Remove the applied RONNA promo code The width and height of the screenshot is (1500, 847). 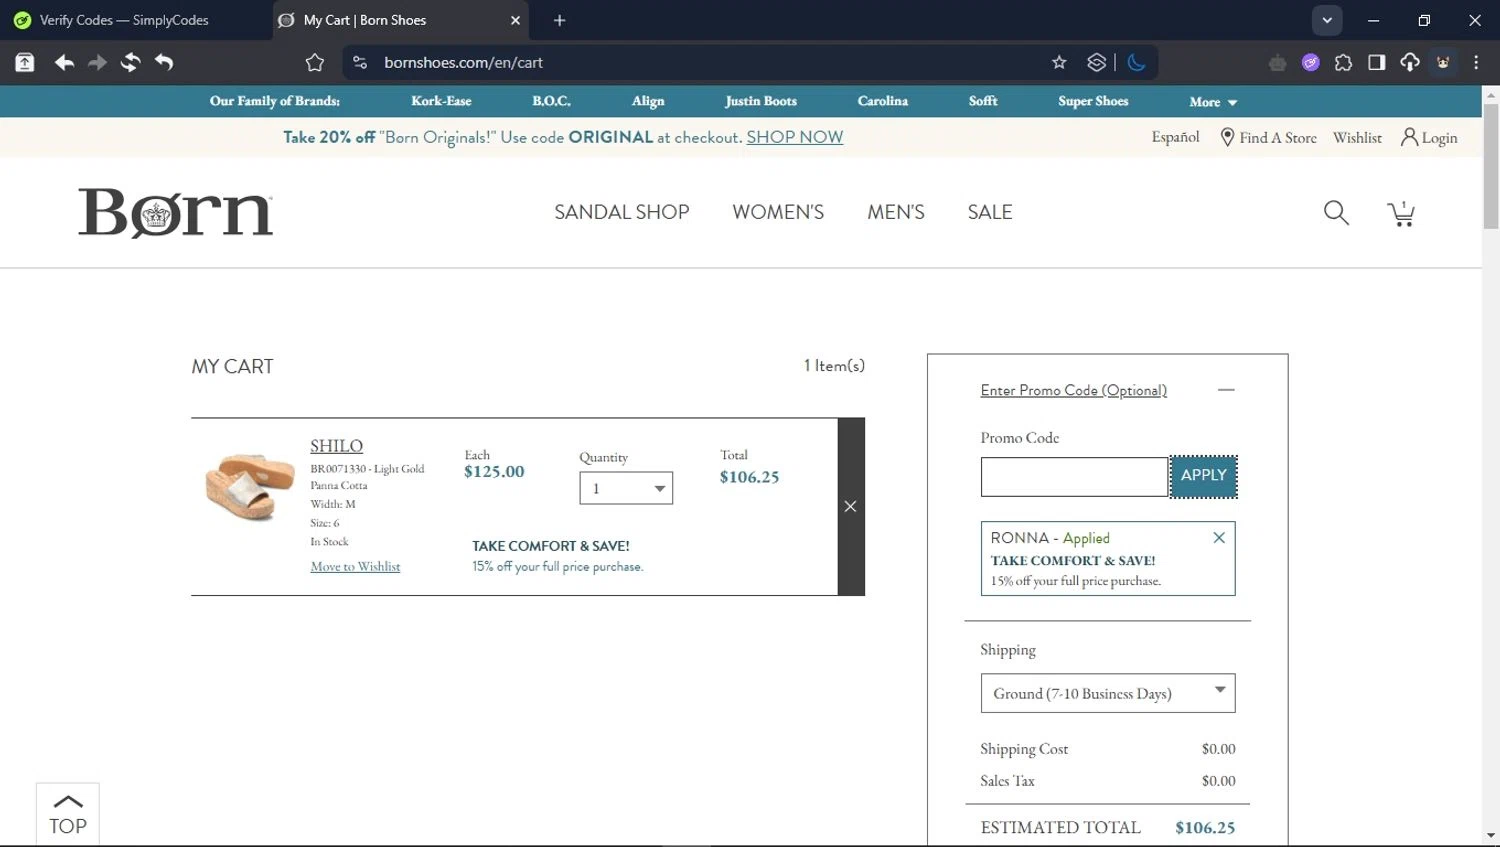coord(1218,538)
